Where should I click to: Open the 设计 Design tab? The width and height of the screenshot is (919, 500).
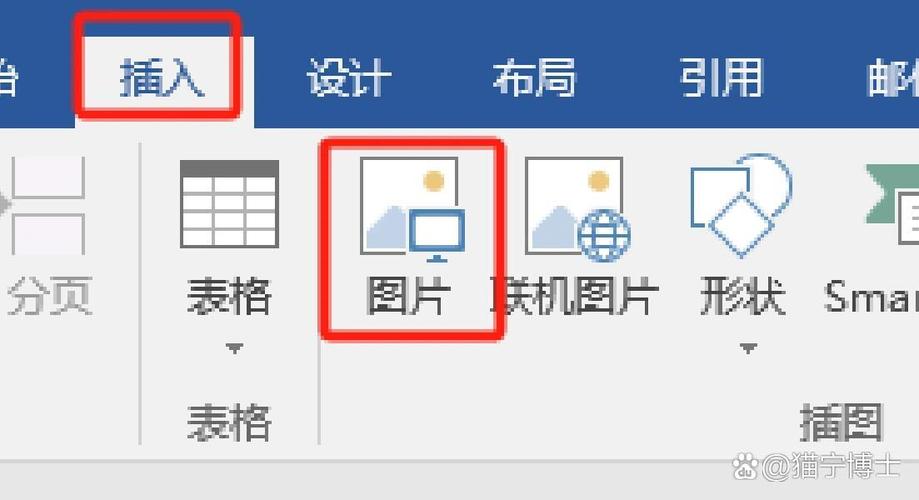349,77
